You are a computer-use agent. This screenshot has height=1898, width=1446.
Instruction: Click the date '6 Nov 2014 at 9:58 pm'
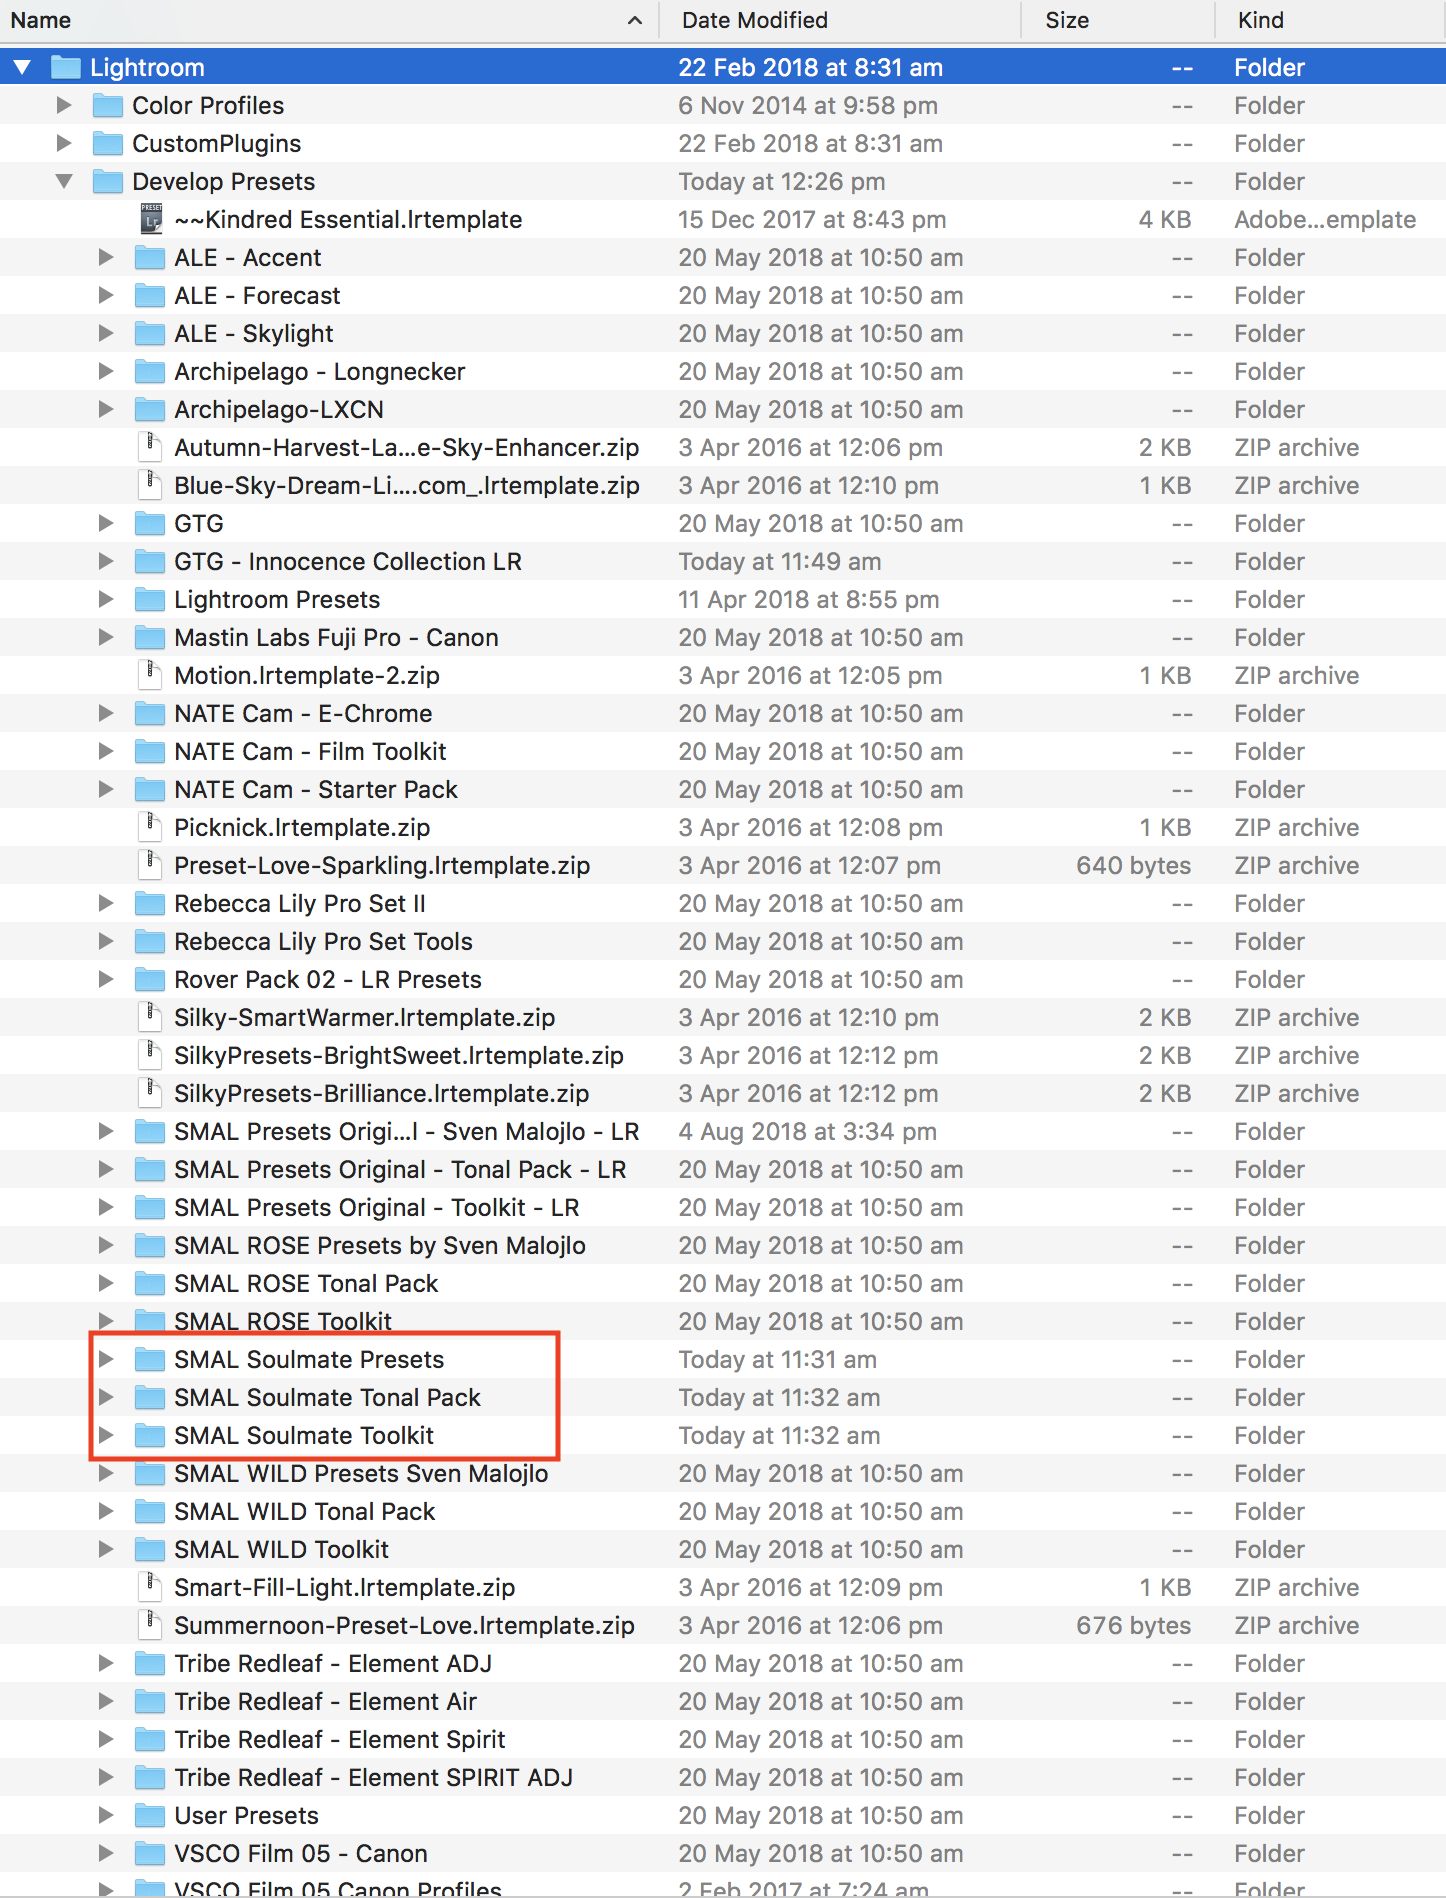(808, 105)
